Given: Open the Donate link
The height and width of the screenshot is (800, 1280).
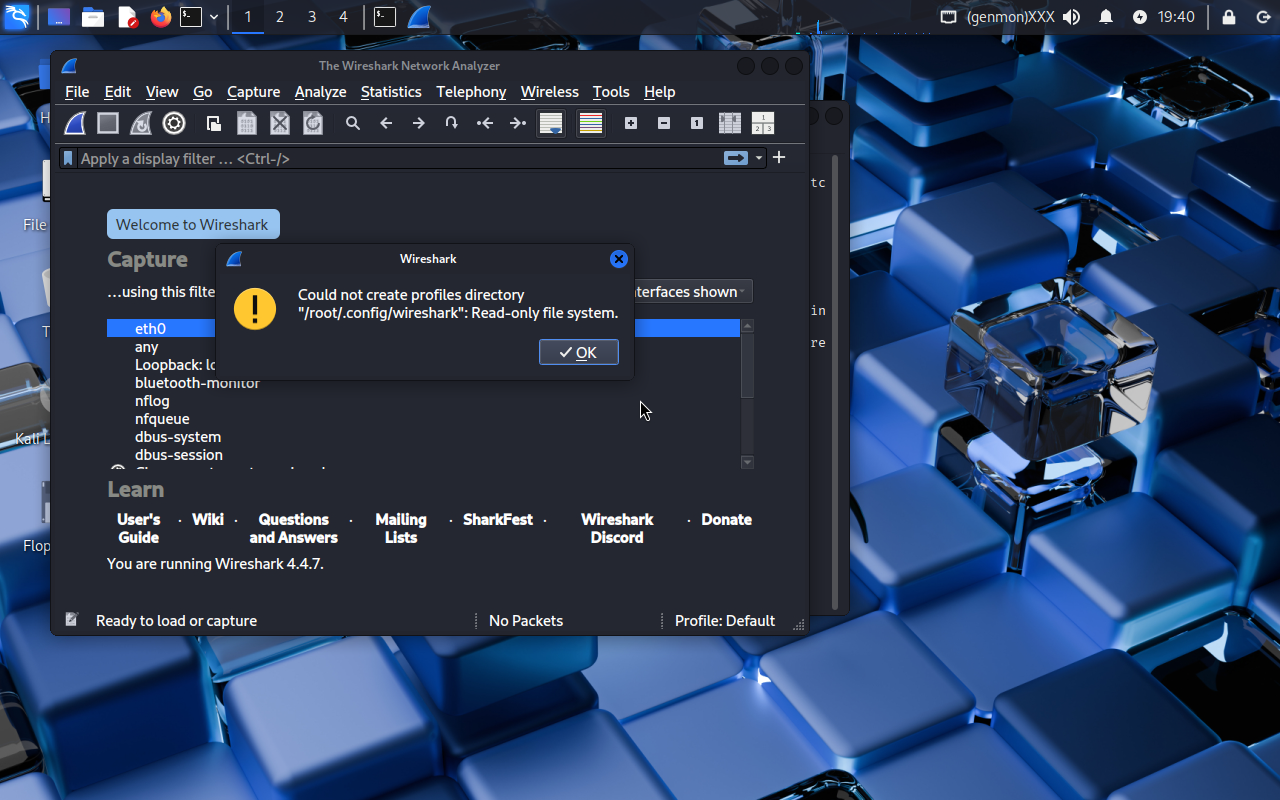Looking at the screenshot, I should point(727,519).
